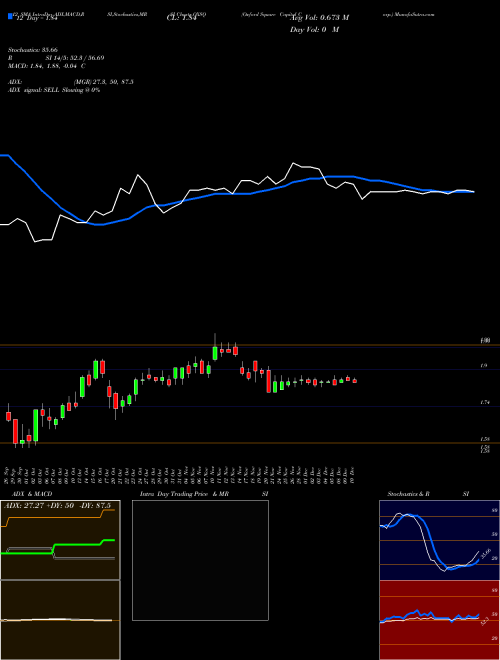Click the '33.66' value label on the Stochastics chart
The width and height of the screenshot is (500, 660).
coord(486,553)
